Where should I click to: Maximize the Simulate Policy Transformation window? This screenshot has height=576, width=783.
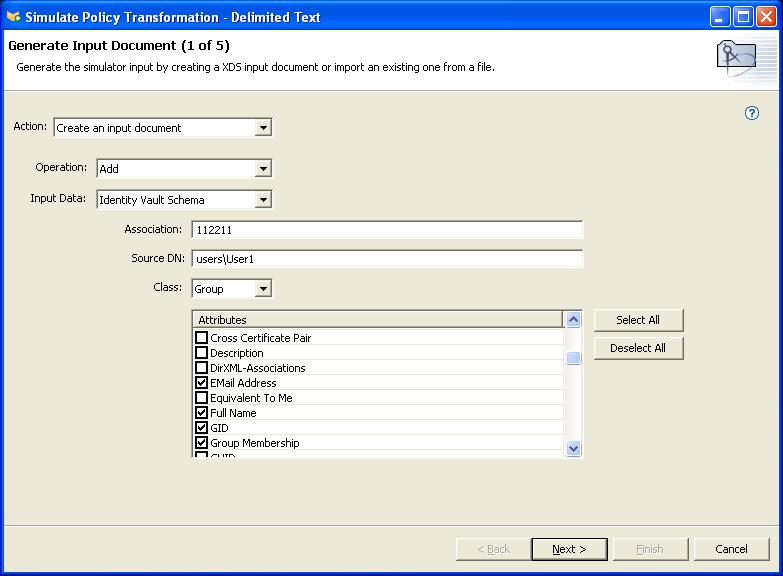743,17
